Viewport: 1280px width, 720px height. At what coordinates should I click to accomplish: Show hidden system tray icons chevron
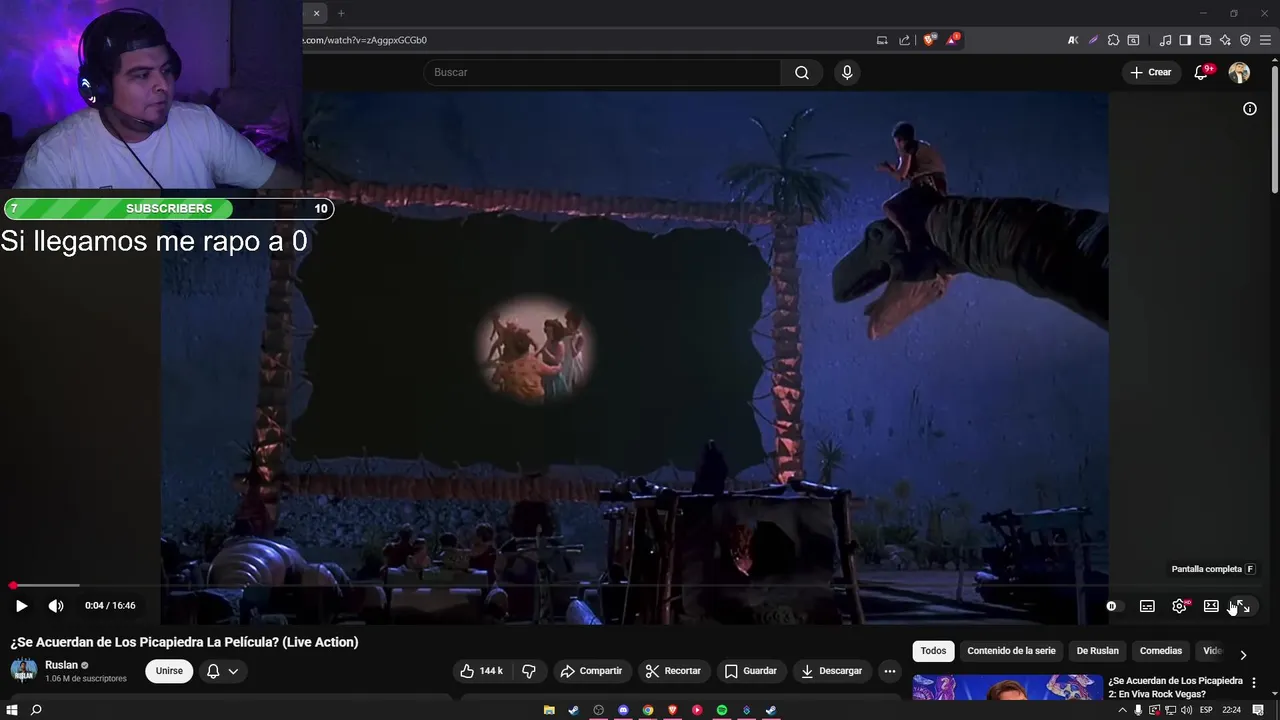click(x=1122, y=710)
